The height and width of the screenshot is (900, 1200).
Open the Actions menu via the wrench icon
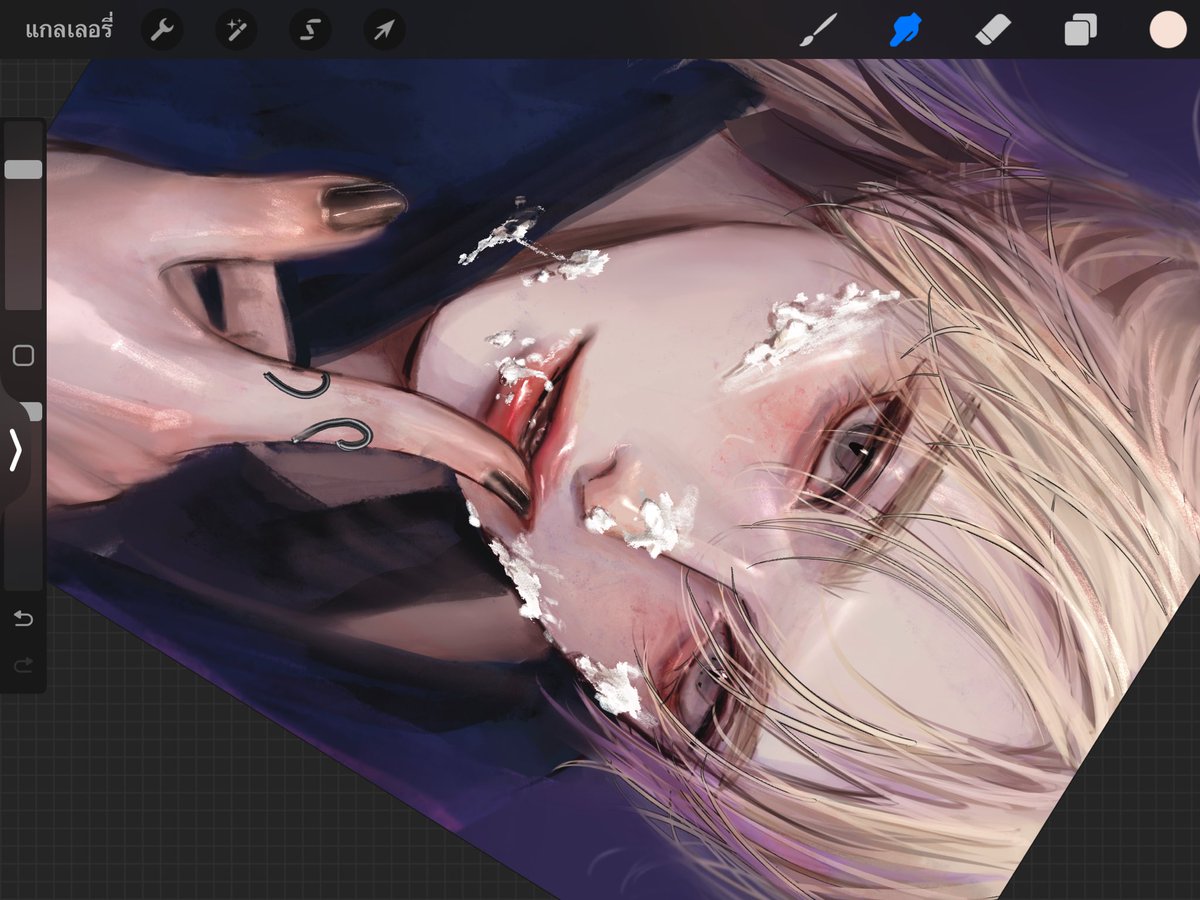(x=160, y=29)
